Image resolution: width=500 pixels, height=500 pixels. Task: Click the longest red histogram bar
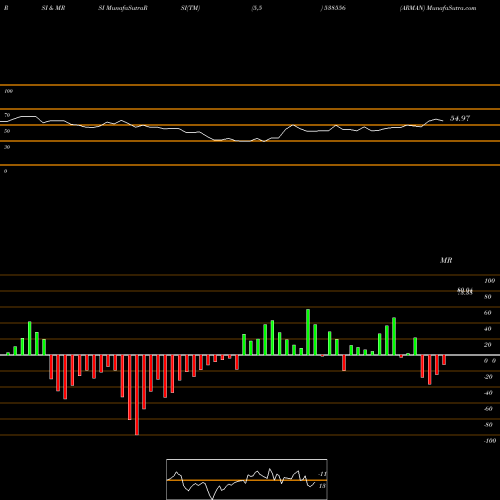(137, 395)
